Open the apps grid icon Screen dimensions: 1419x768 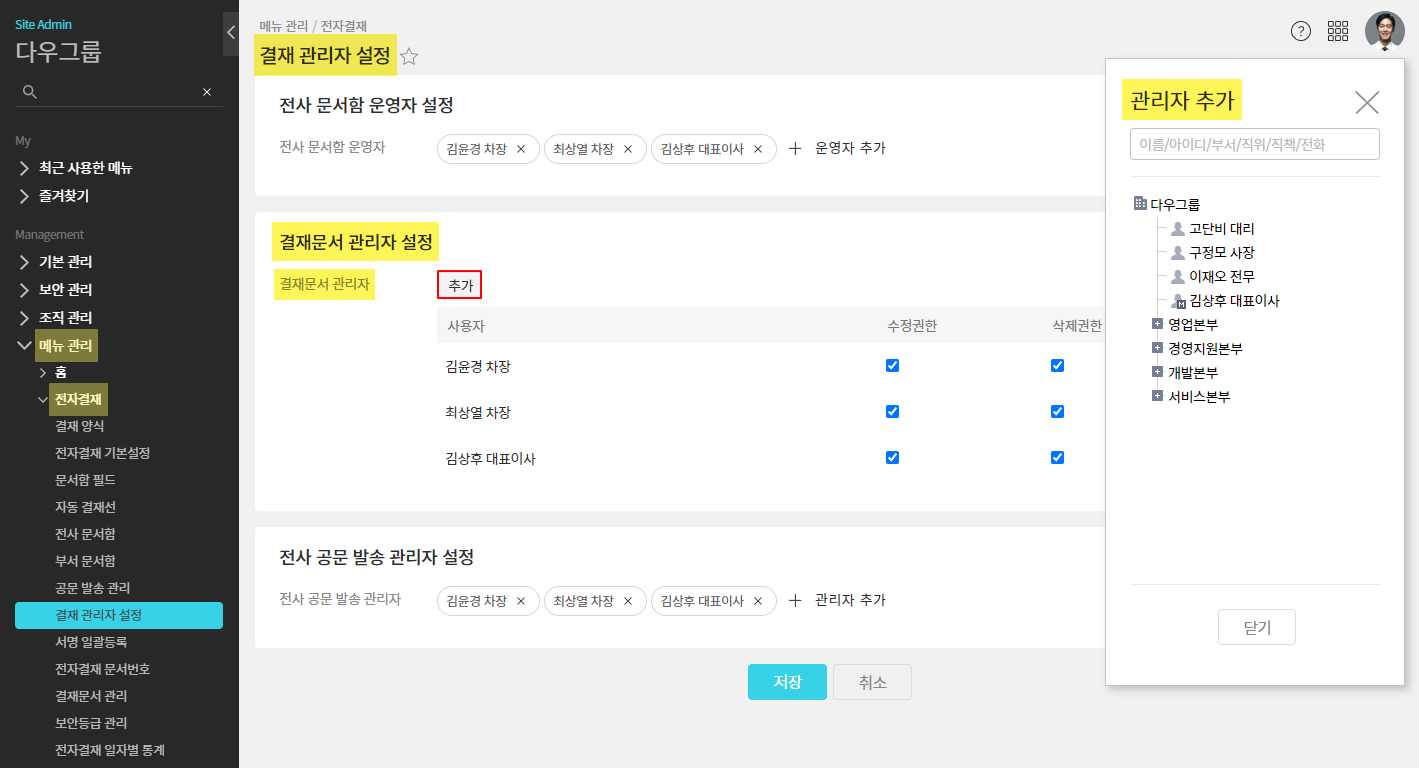point(1338,31)
